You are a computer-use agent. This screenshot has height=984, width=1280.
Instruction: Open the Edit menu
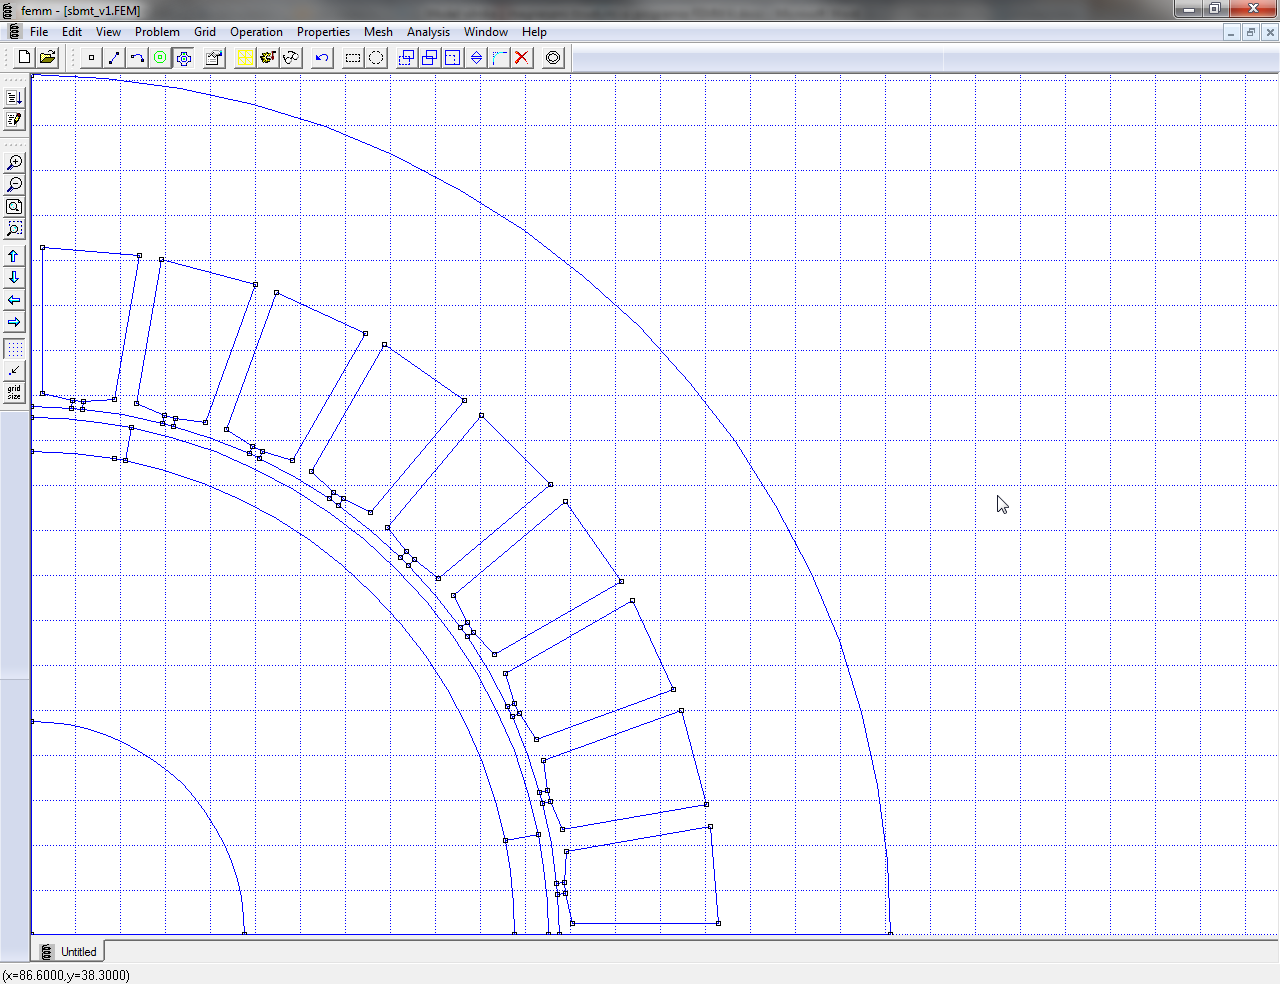(x=72, y=32)
